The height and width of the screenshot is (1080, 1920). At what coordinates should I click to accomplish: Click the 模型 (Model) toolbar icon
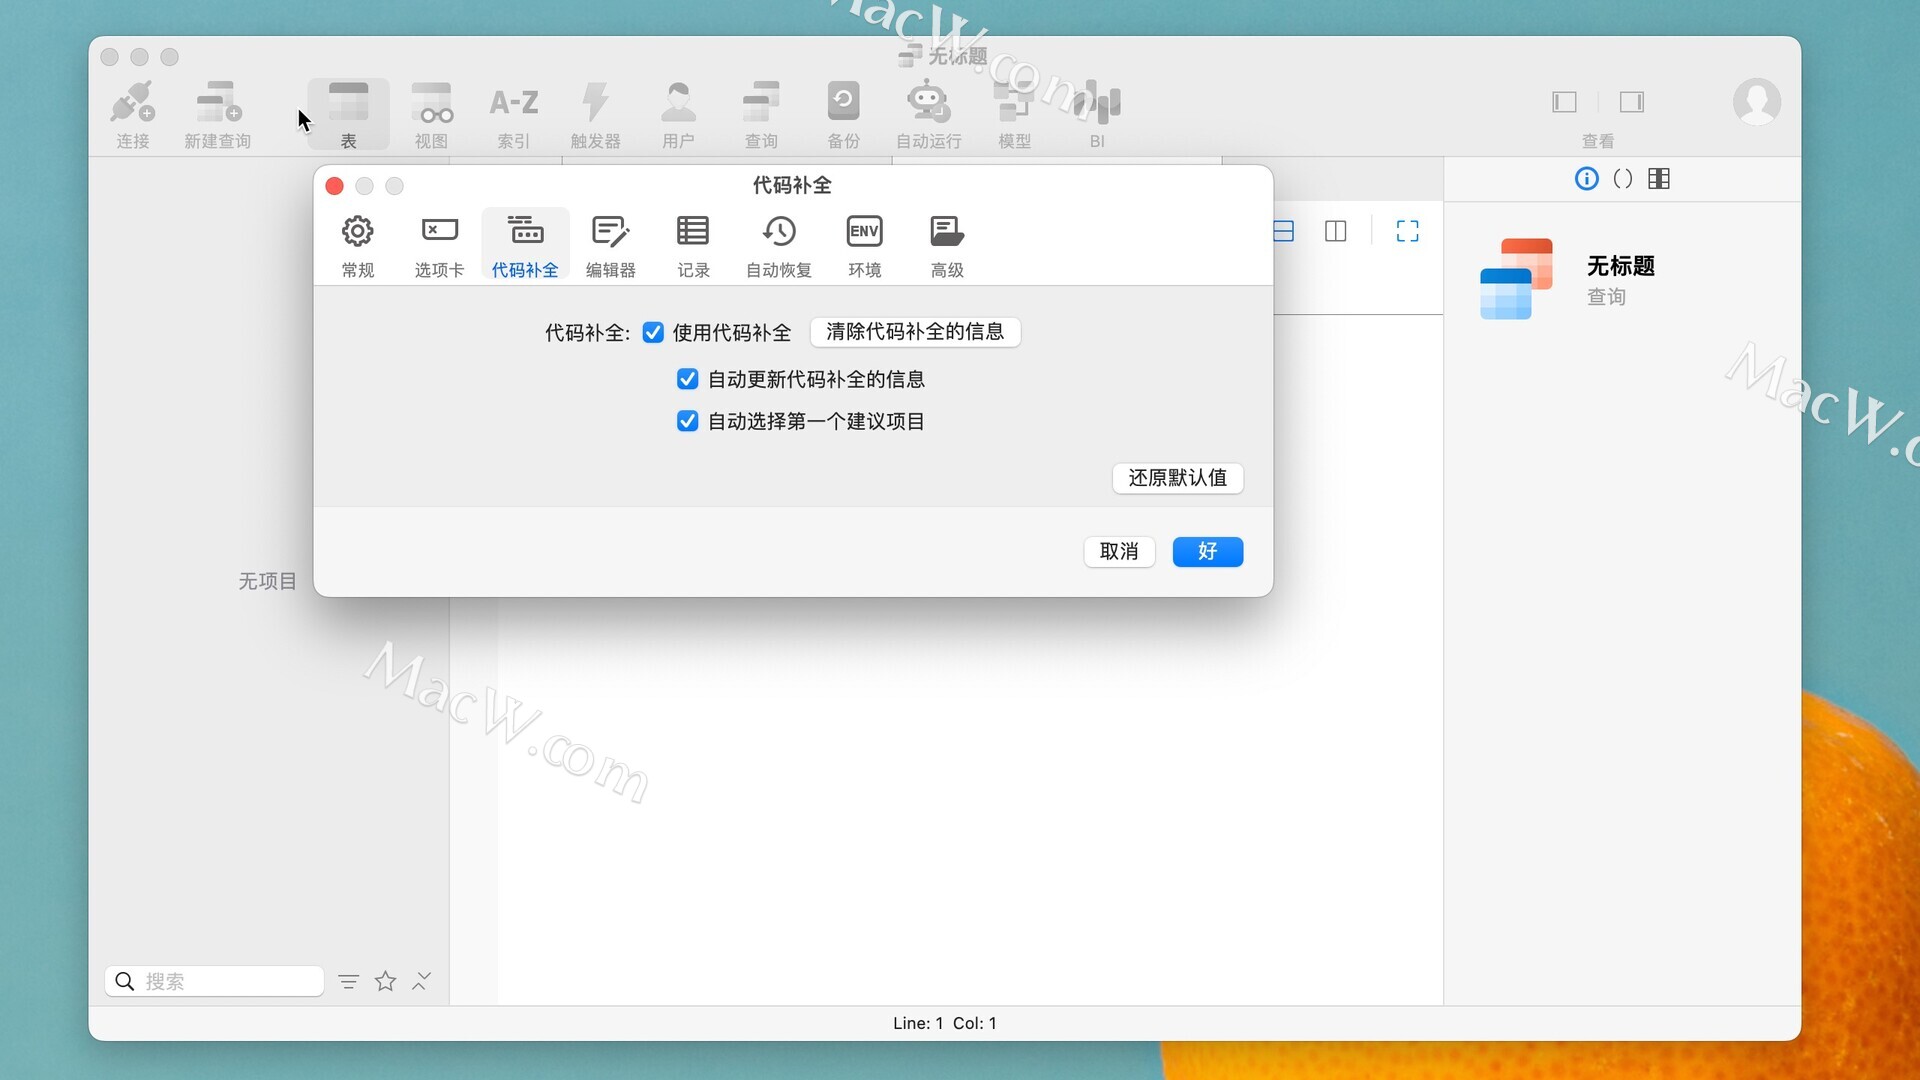[x=1014, y=114]
